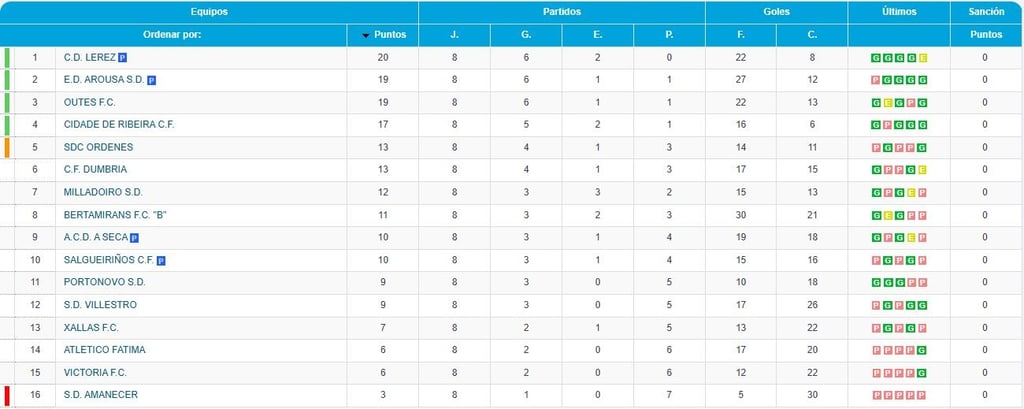Click the first red P result icon for E.D. AROUSA
Screen dimensions: 1024x409
[x=876, y=80]
